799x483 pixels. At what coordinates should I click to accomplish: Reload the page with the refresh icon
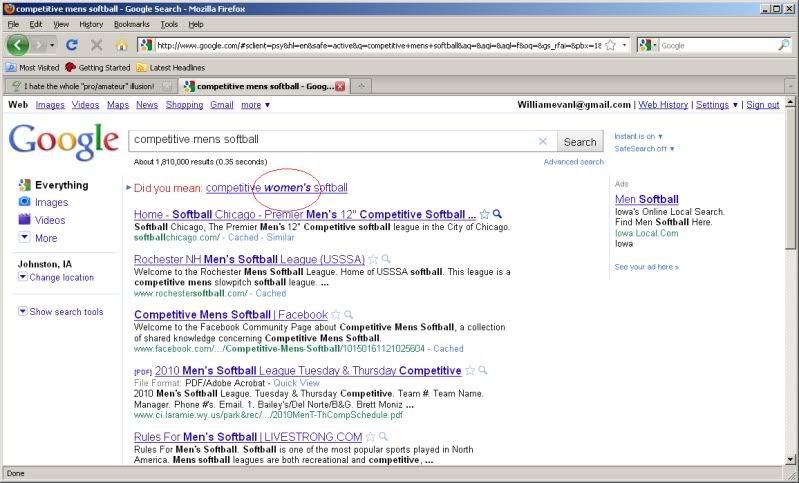[72, 45]
